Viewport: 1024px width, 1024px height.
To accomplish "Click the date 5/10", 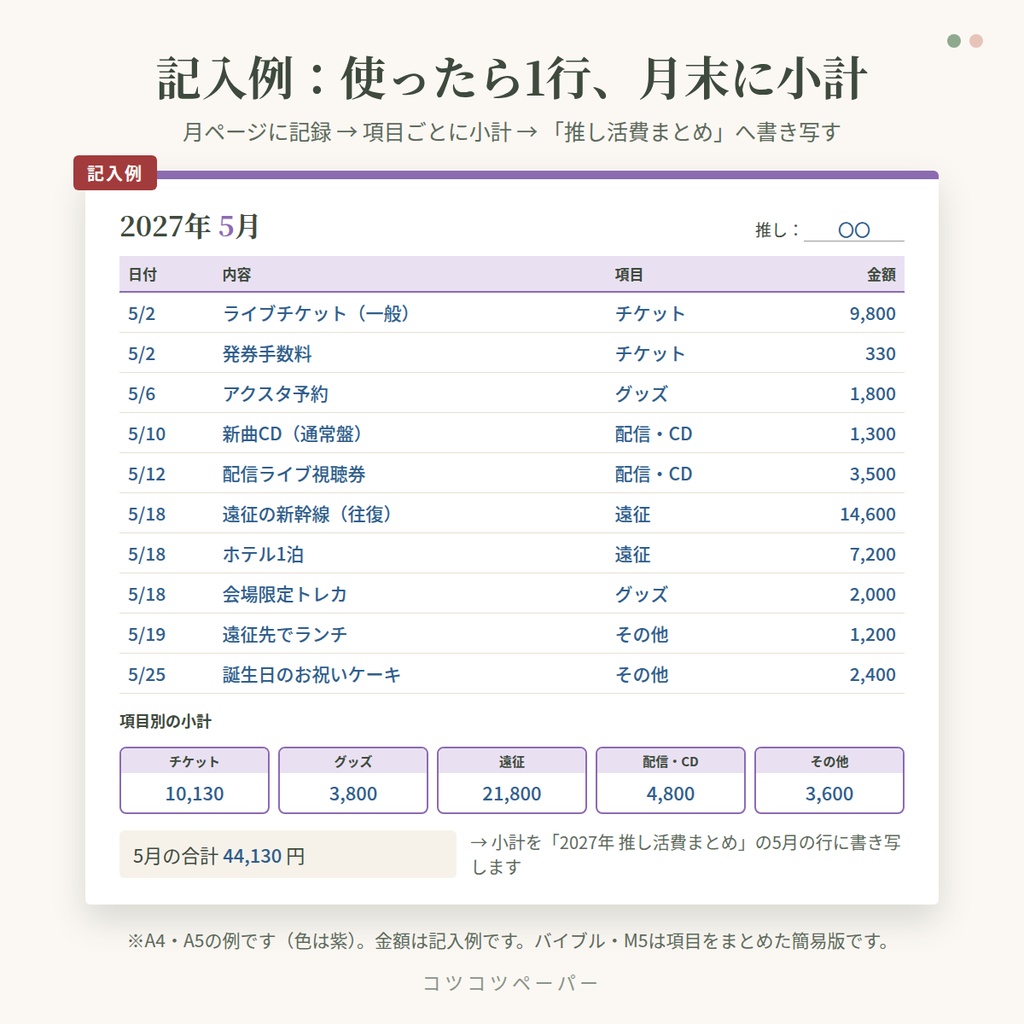I will point(147,434).
